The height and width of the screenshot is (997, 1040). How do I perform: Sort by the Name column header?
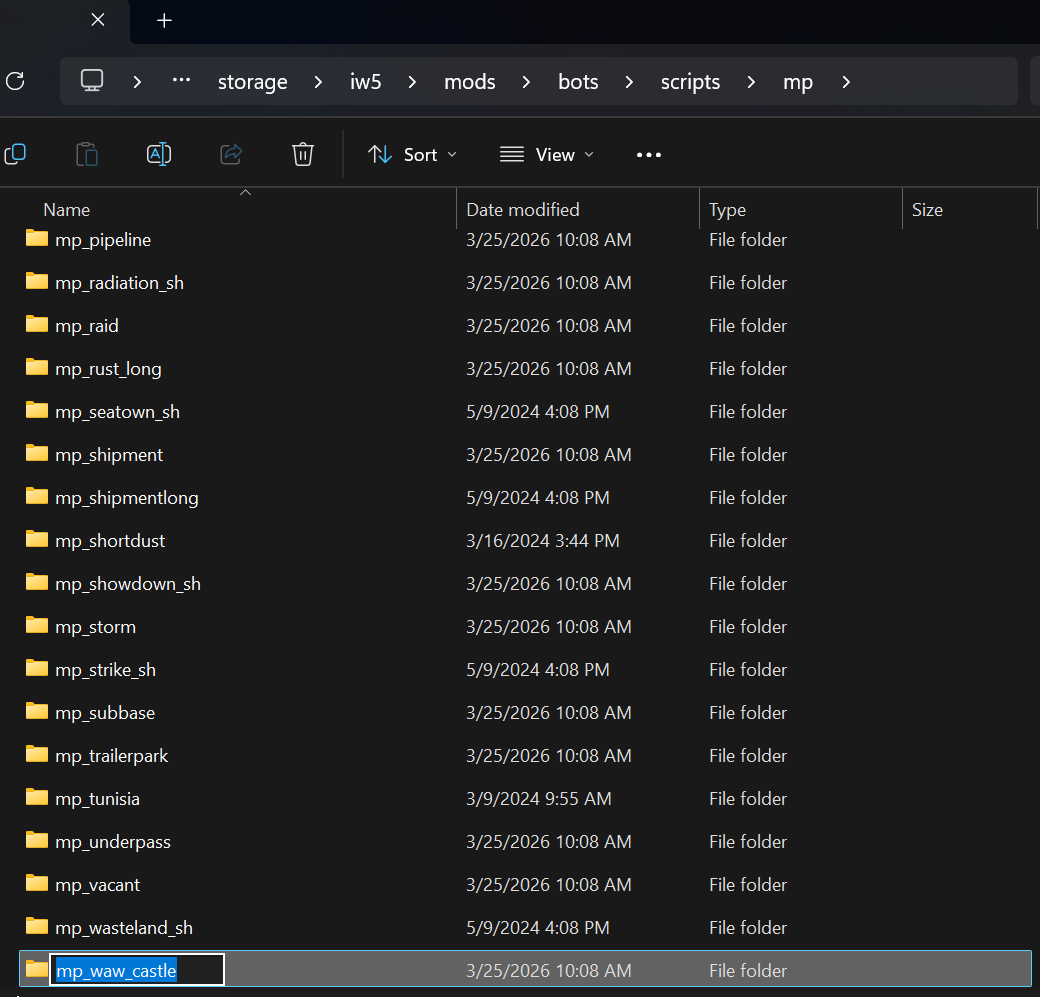(66, 210)
